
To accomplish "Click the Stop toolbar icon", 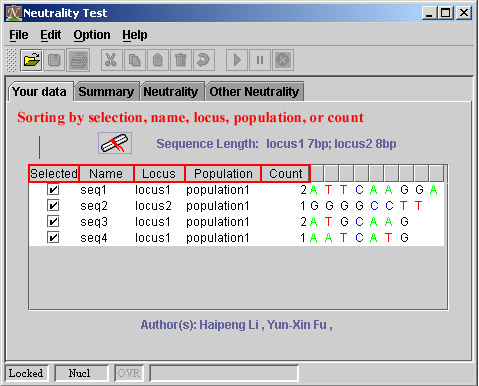I will pos(283,60).
